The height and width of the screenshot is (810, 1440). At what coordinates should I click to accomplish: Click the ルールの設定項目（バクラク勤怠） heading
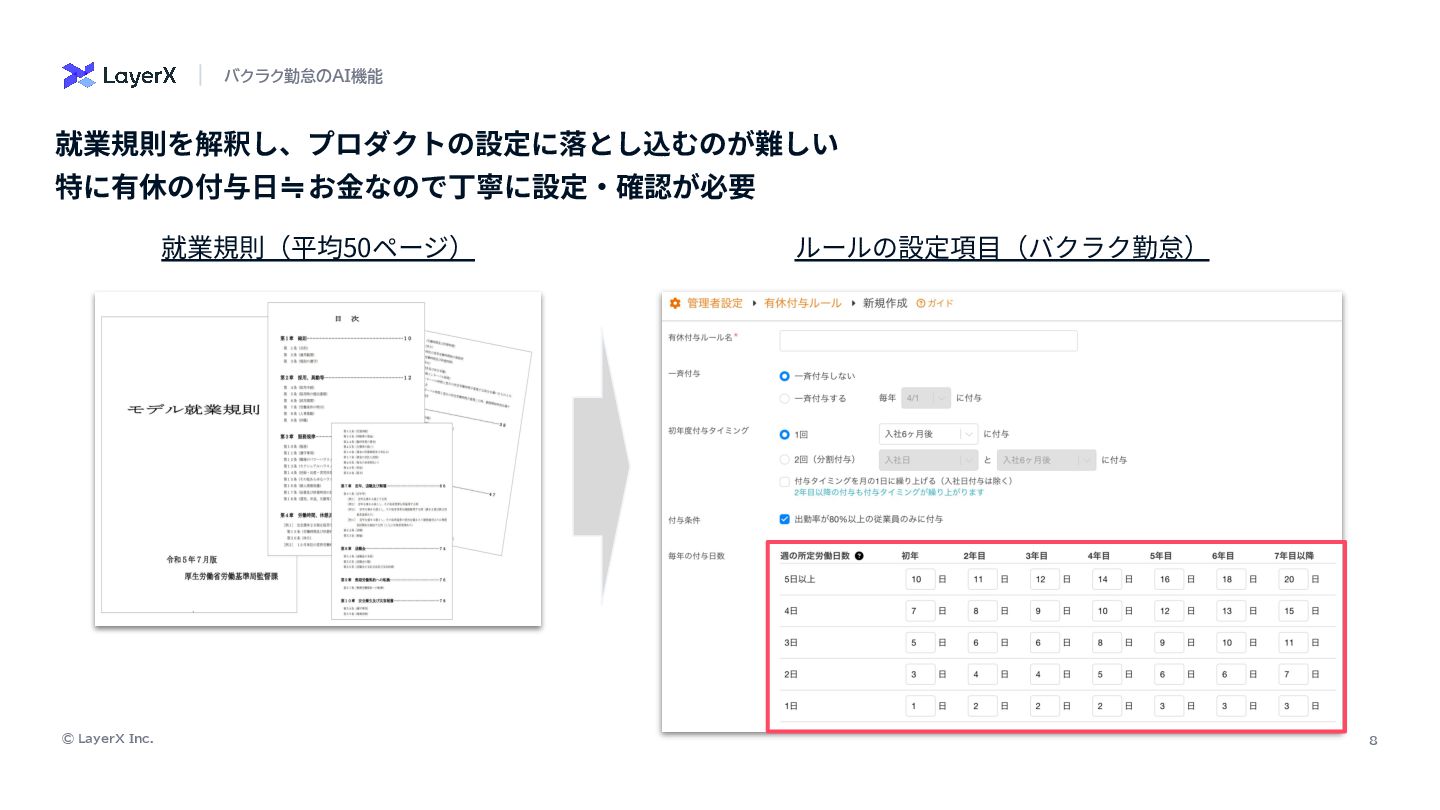pyautogui.click(x=1001, y=247)
